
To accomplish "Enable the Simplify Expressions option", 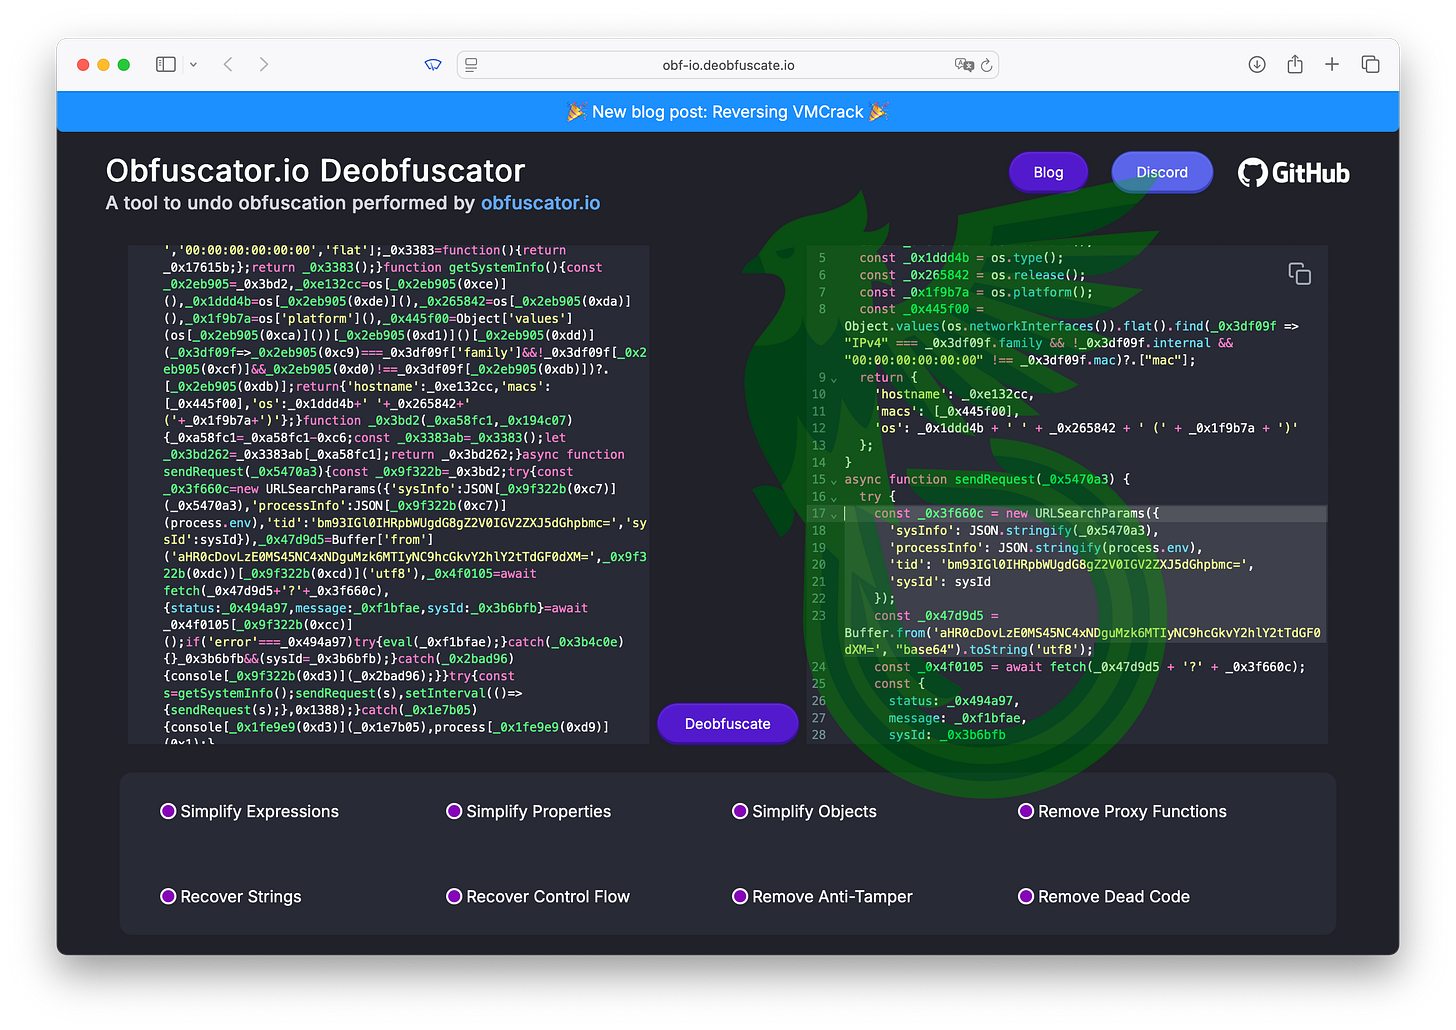I will pos(168,811).
